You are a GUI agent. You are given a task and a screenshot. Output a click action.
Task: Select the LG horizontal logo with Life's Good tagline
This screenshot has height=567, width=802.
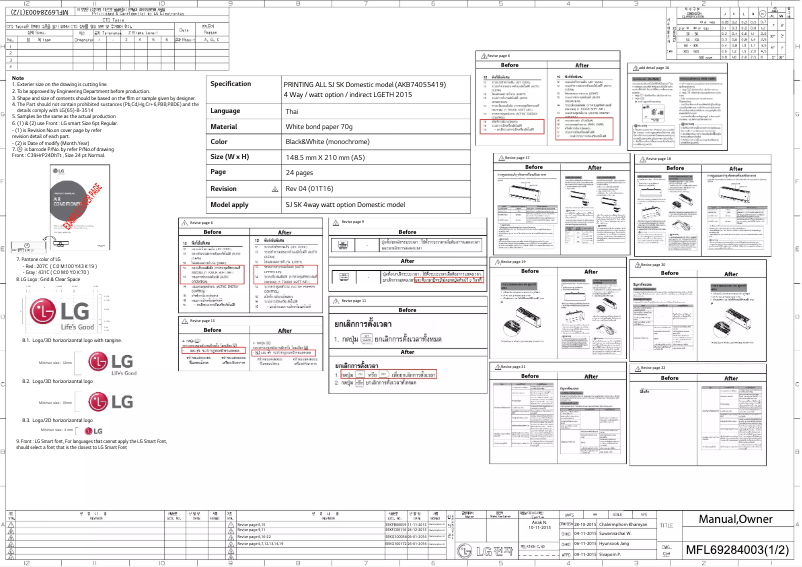[113, 364]
